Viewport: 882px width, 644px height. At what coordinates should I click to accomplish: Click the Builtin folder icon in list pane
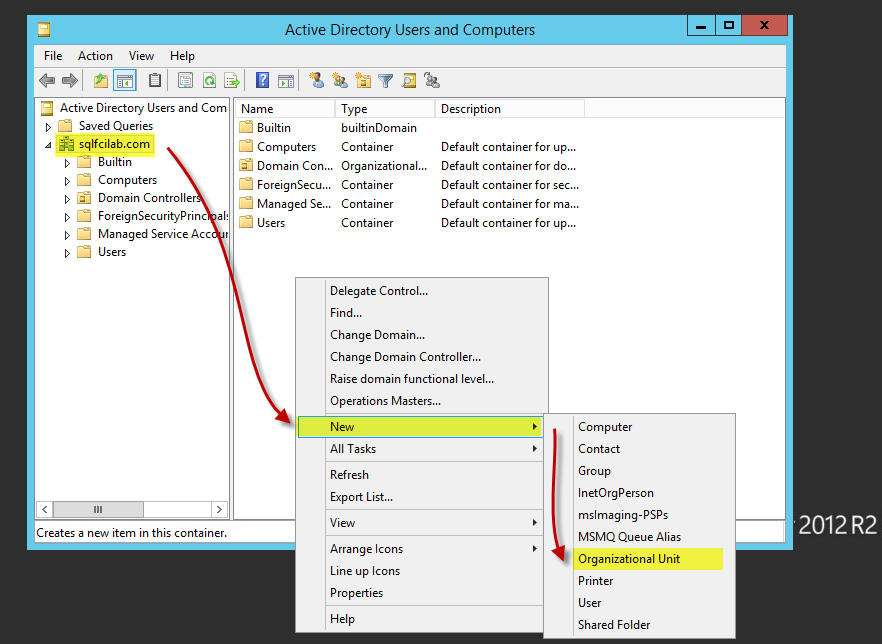(246, 127)
